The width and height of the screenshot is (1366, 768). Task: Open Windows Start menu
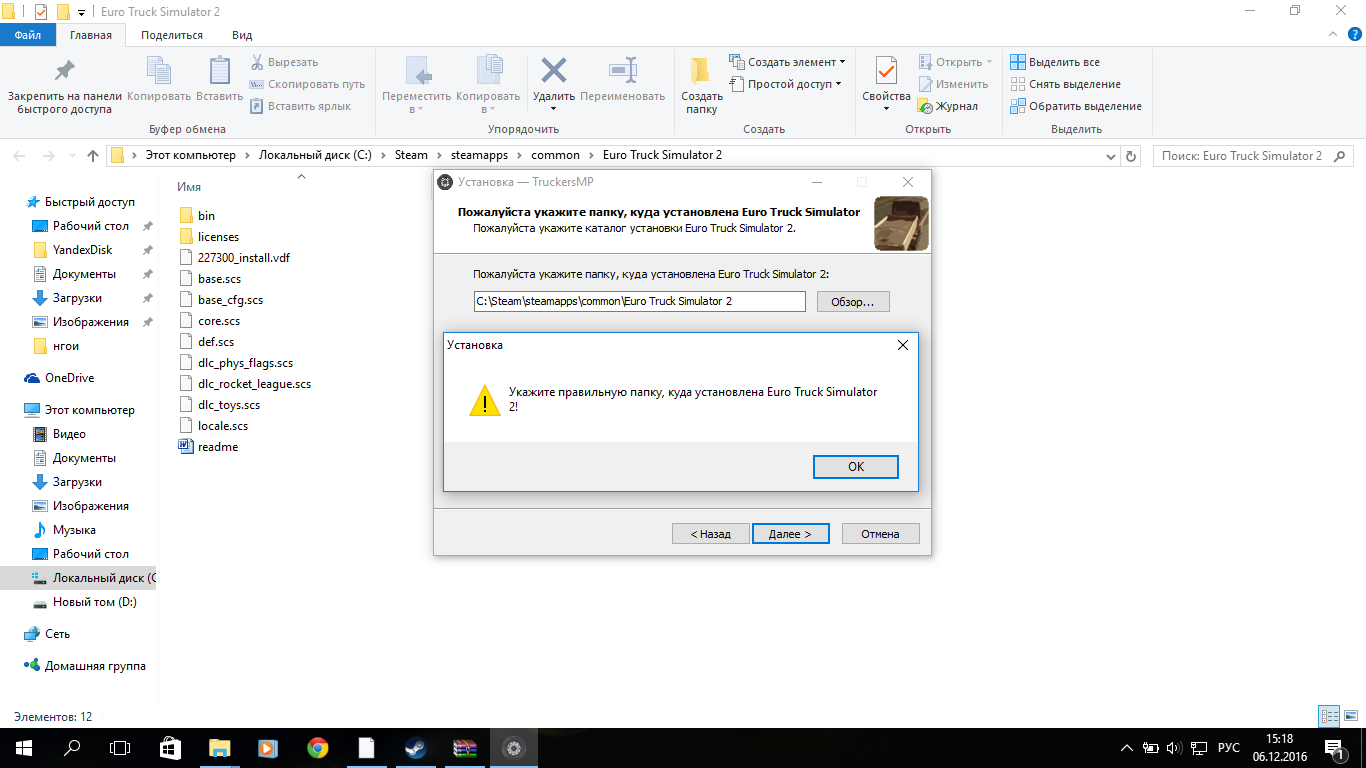pyautogui.click(x=23, y=748)
